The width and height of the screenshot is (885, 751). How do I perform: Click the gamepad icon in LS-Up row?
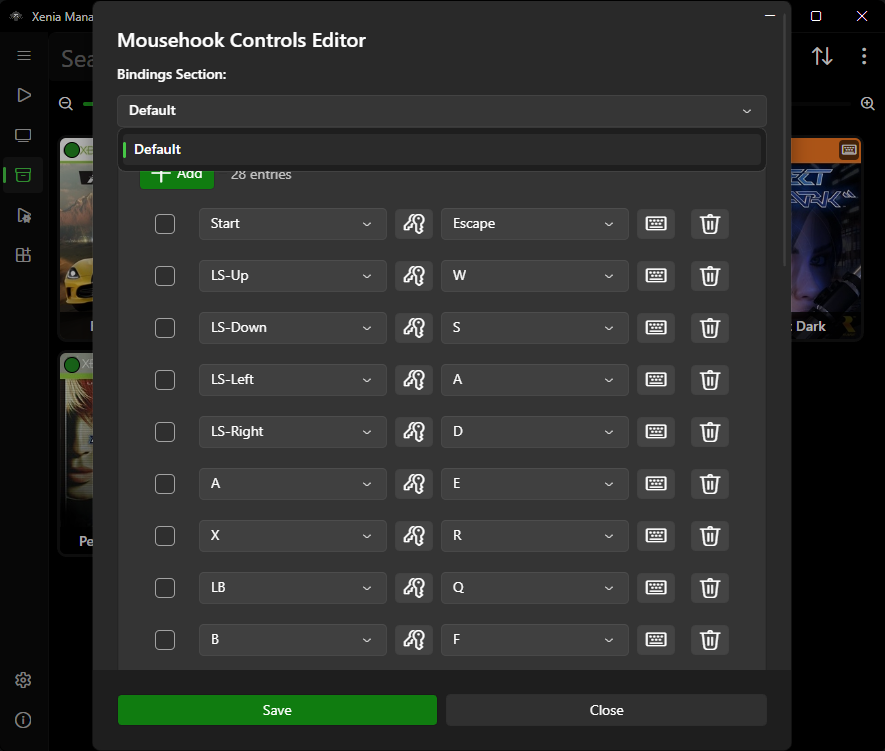tap(414, 276)
